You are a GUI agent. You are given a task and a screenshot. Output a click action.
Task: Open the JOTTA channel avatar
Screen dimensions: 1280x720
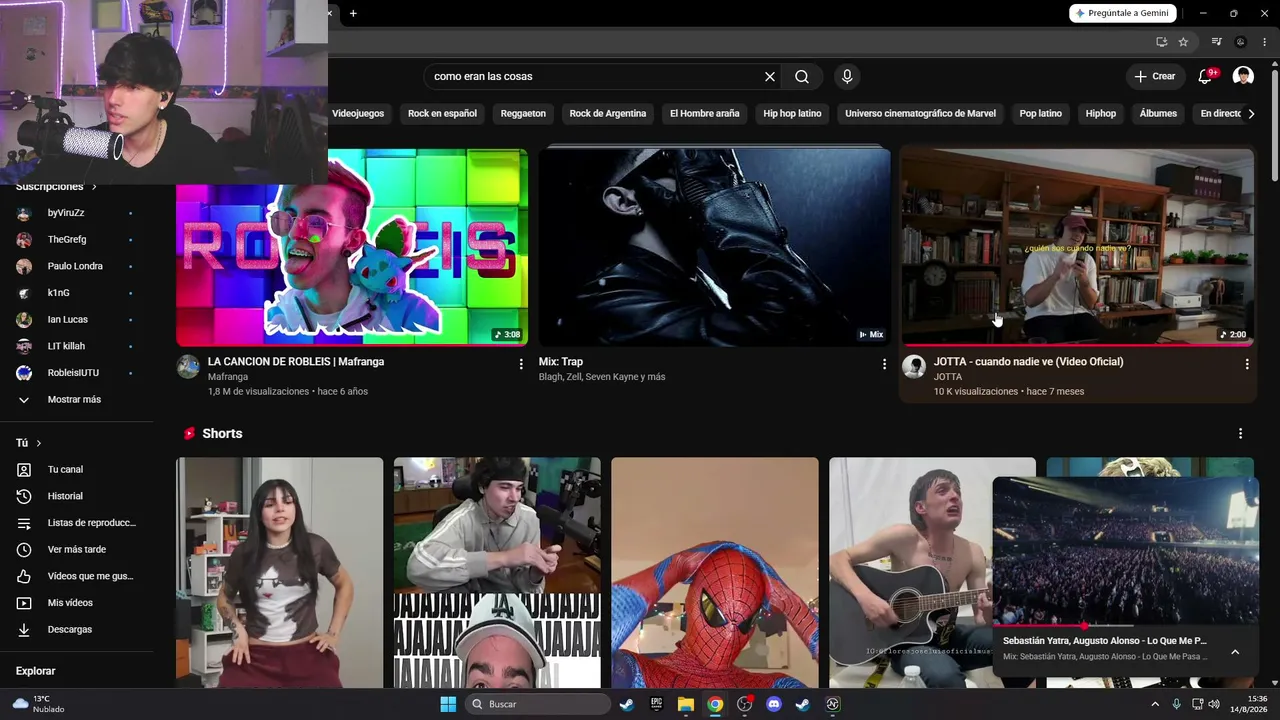[x=913, y=366]
